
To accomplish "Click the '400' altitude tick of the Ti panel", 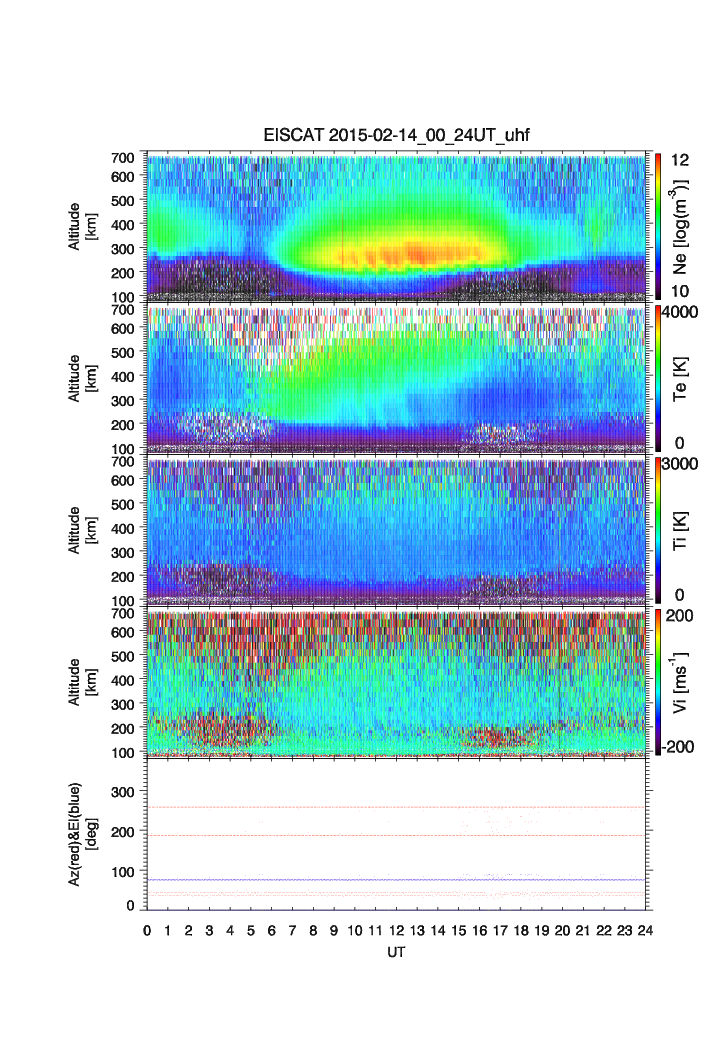I will point(123,528).
